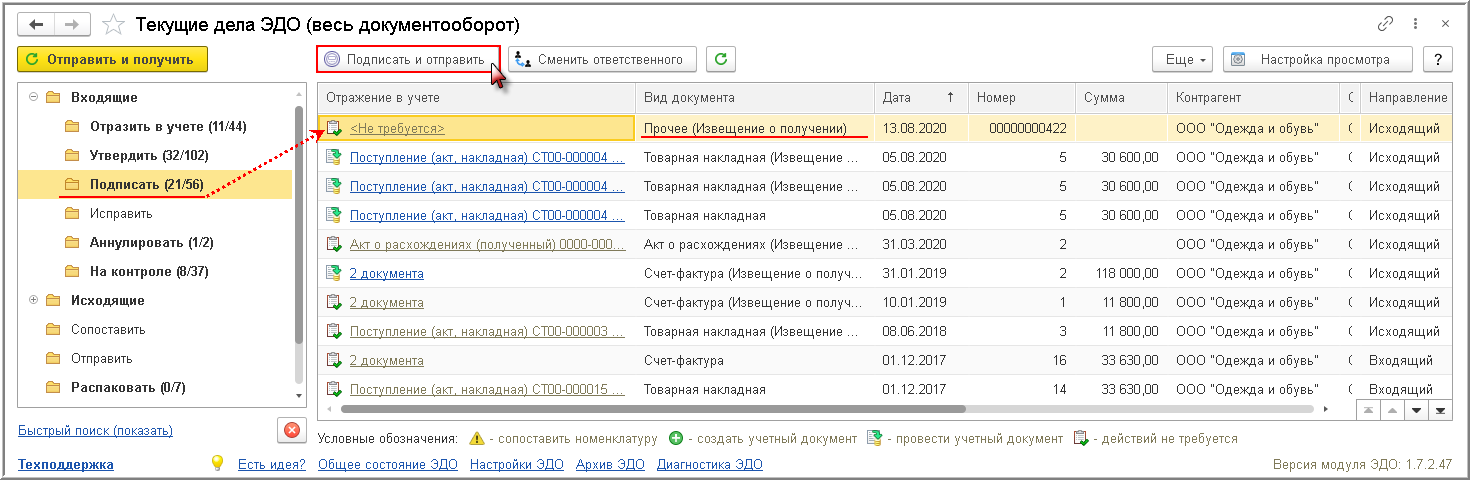Clear quick search with the red X button

pos(291,430)
